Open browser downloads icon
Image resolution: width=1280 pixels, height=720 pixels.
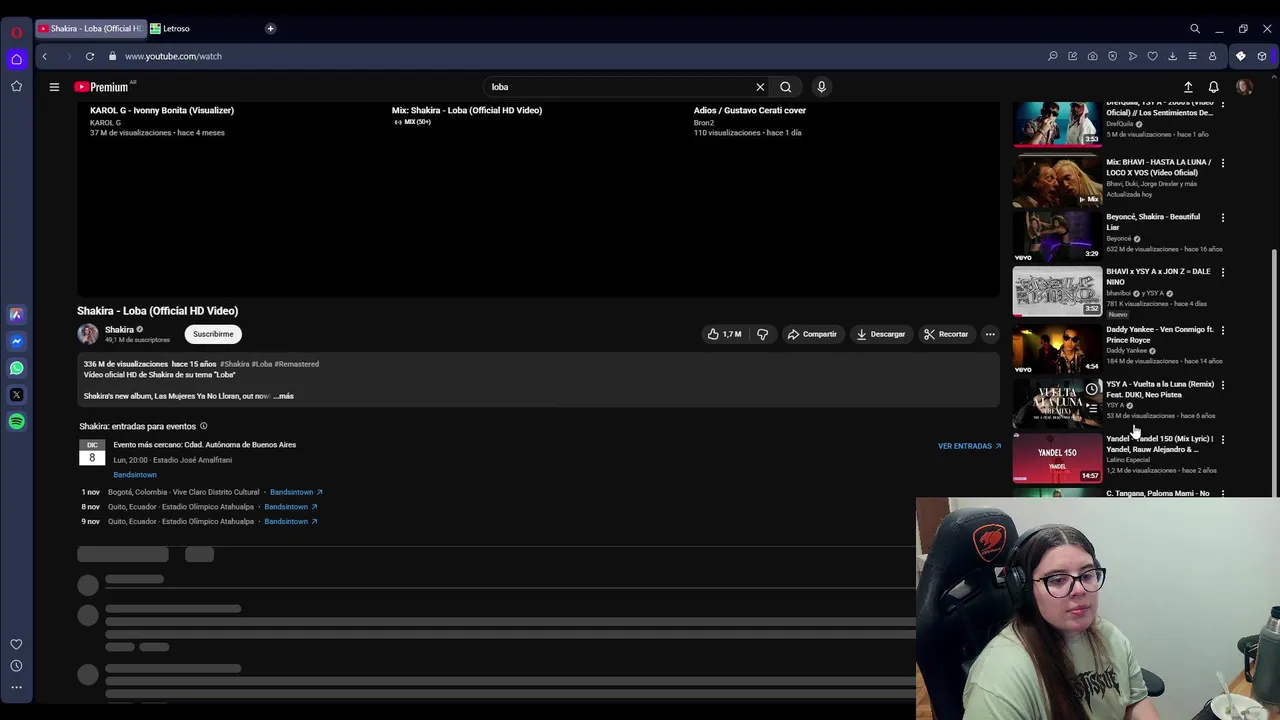click(1173, 56)
